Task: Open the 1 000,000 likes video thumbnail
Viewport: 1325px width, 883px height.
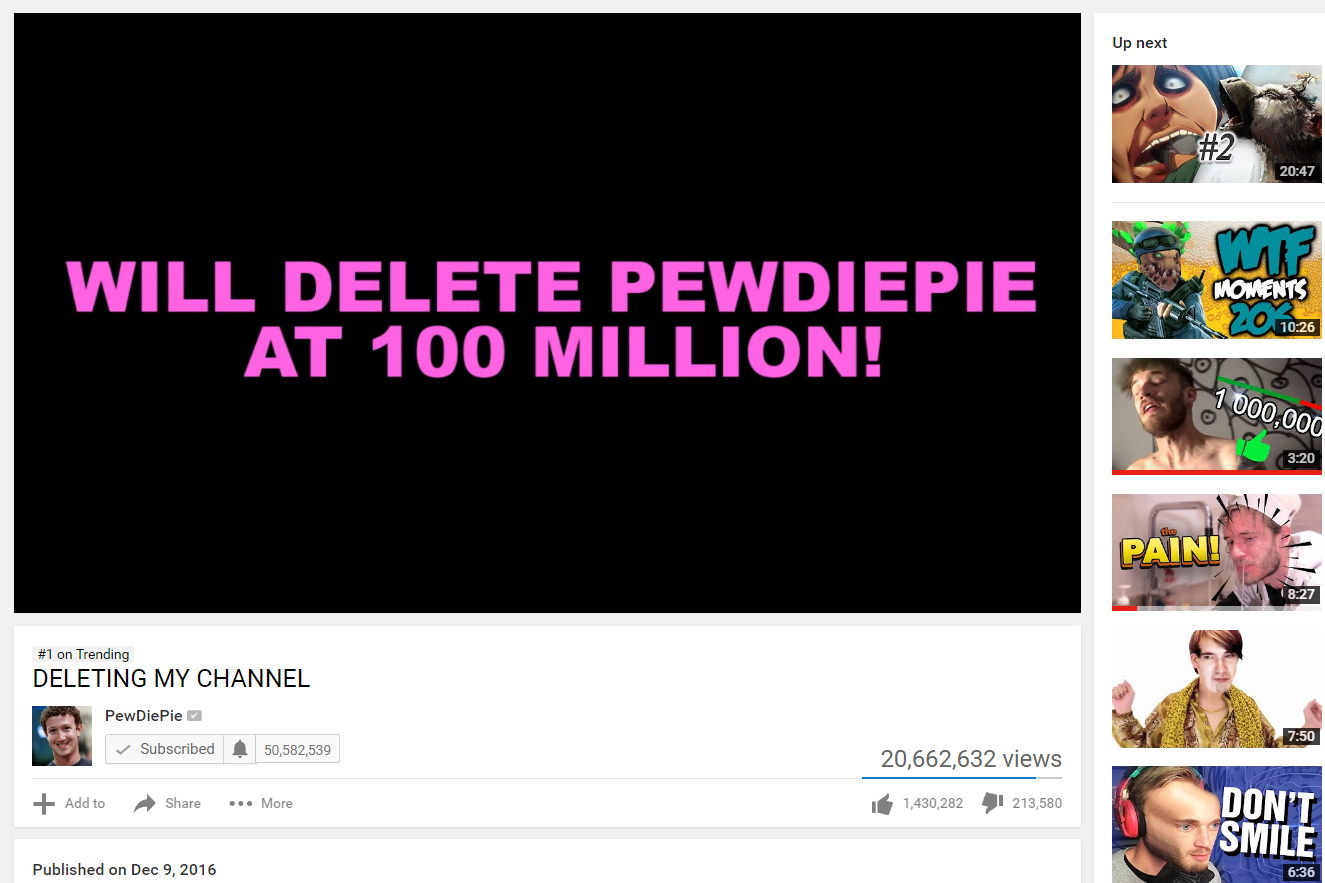Action: (x=1217, y=416)
